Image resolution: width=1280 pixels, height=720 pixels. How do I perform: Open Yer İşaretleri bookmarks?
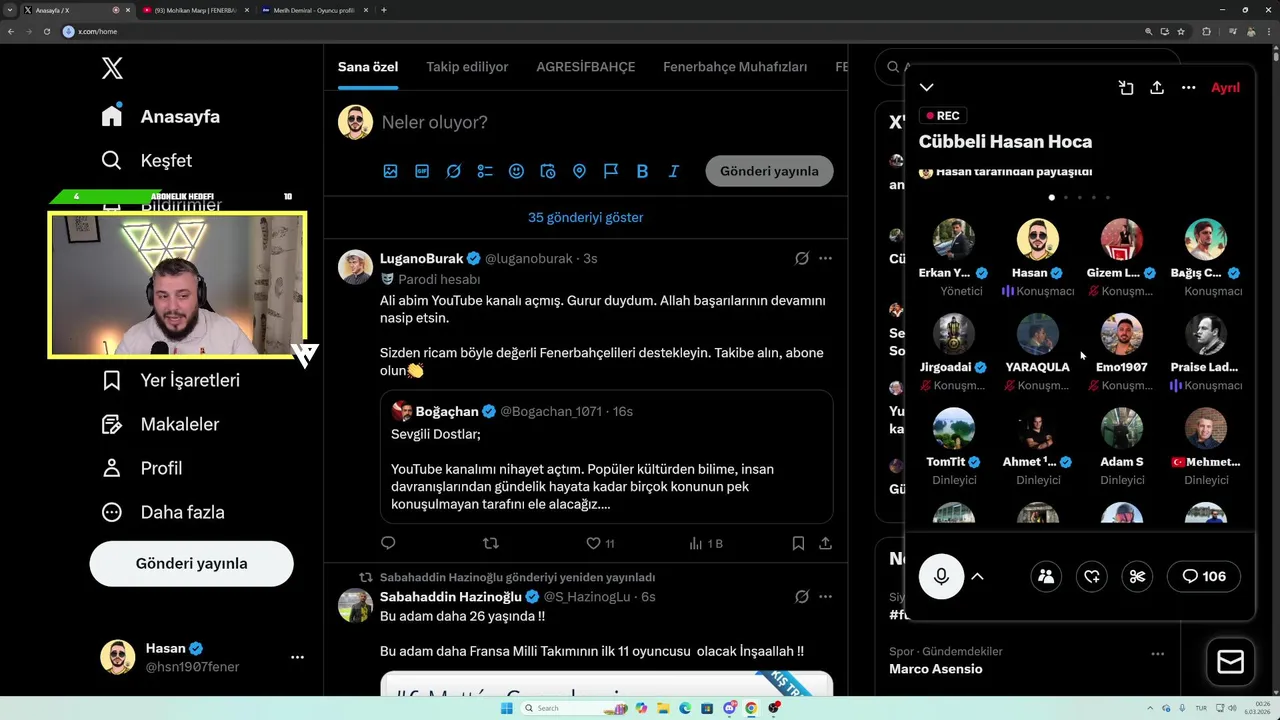(170, 380)
